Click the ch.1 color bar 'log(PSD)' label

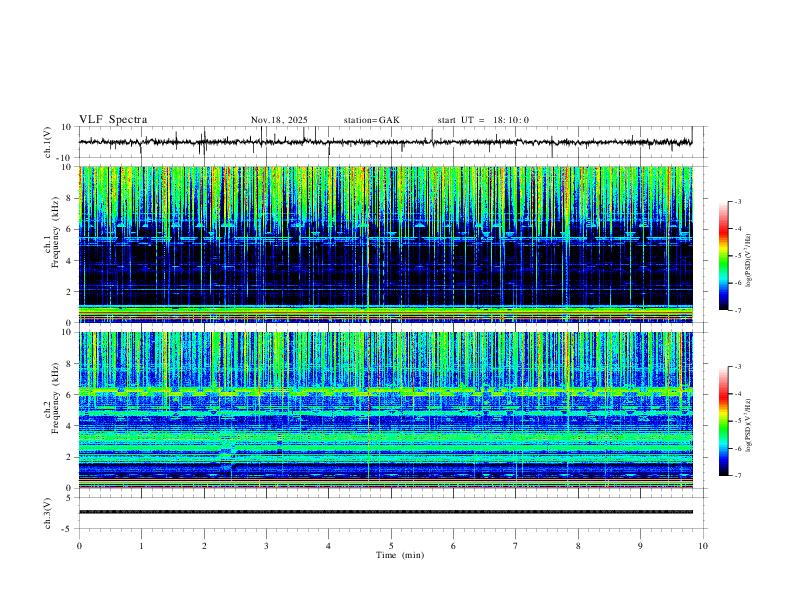749,261
